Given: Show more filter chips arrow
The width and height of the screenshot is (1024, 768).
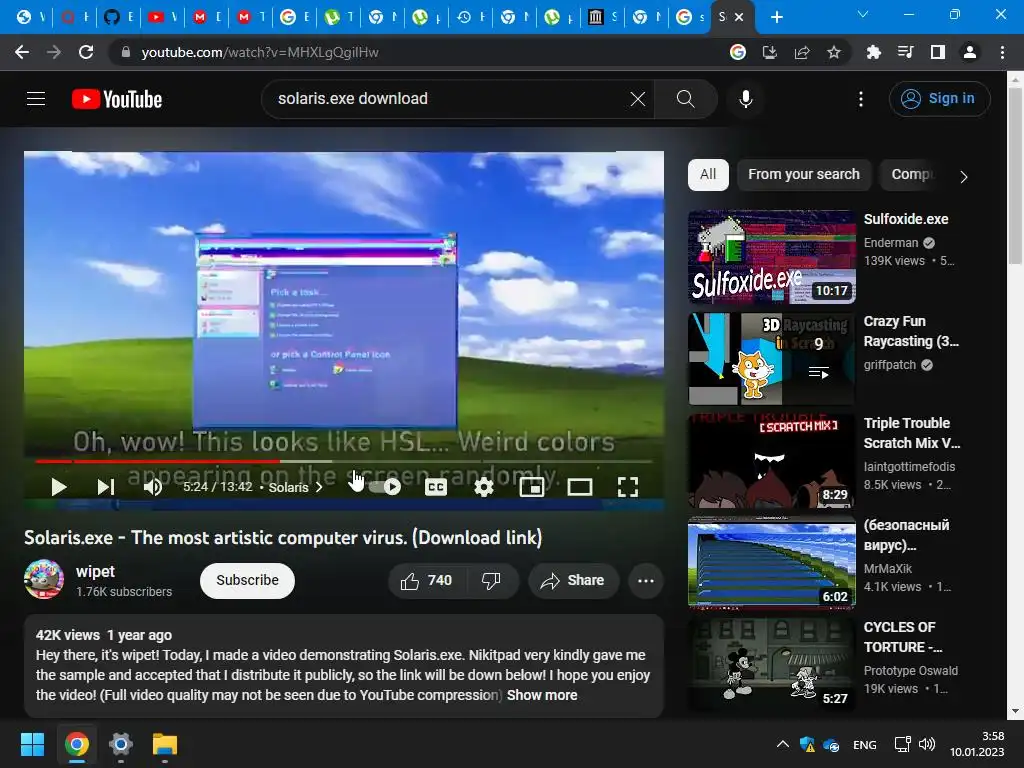Looking at the screenshot, I should 964,176.
